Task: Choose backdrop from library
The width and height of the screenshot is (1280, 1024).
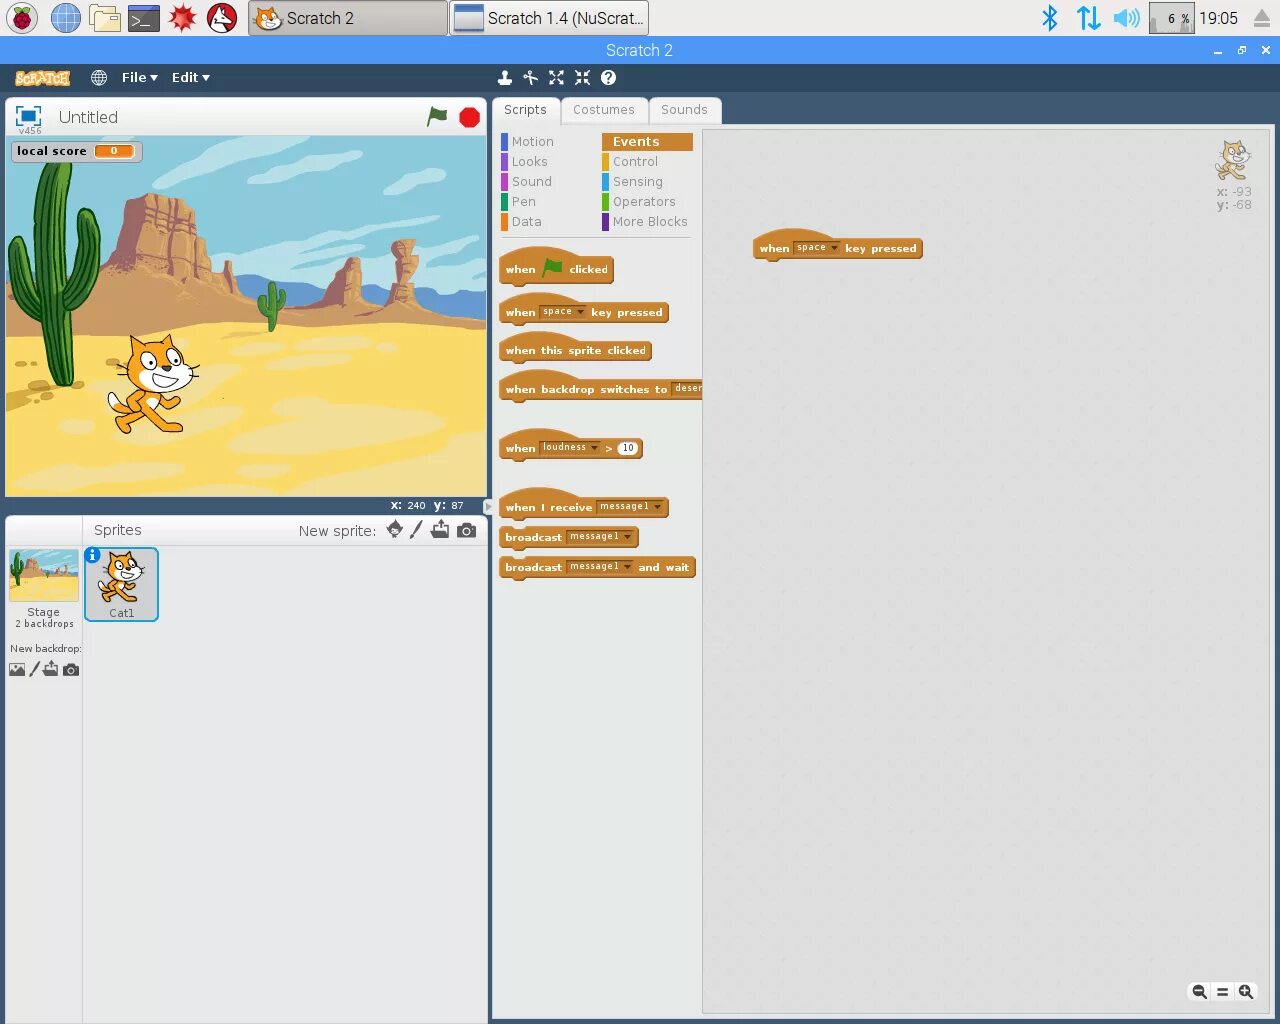Action: pyautogui.click(x=17, y=669)
